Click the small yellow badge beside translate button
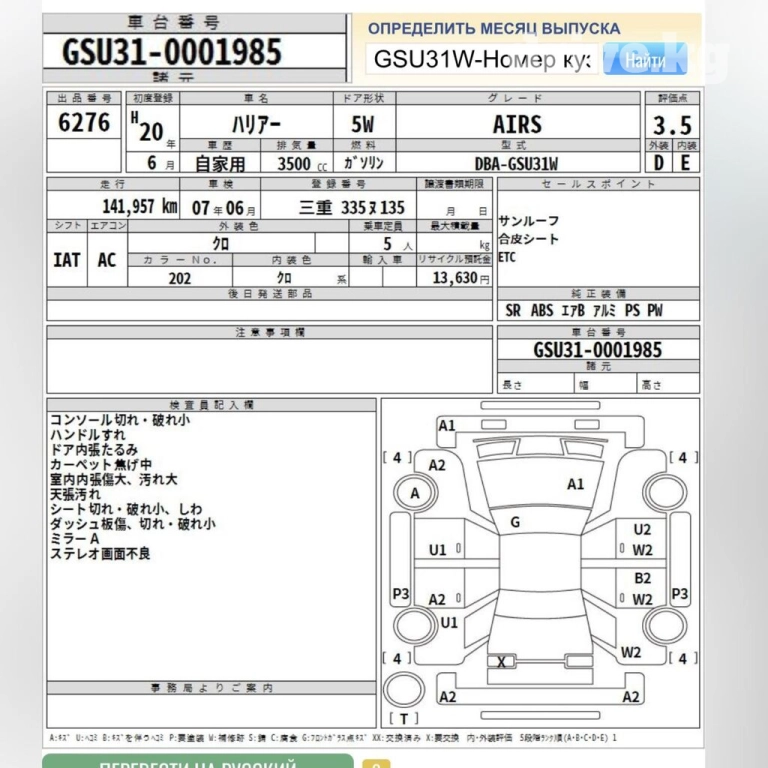768x768 pixels. coord(375,762)
